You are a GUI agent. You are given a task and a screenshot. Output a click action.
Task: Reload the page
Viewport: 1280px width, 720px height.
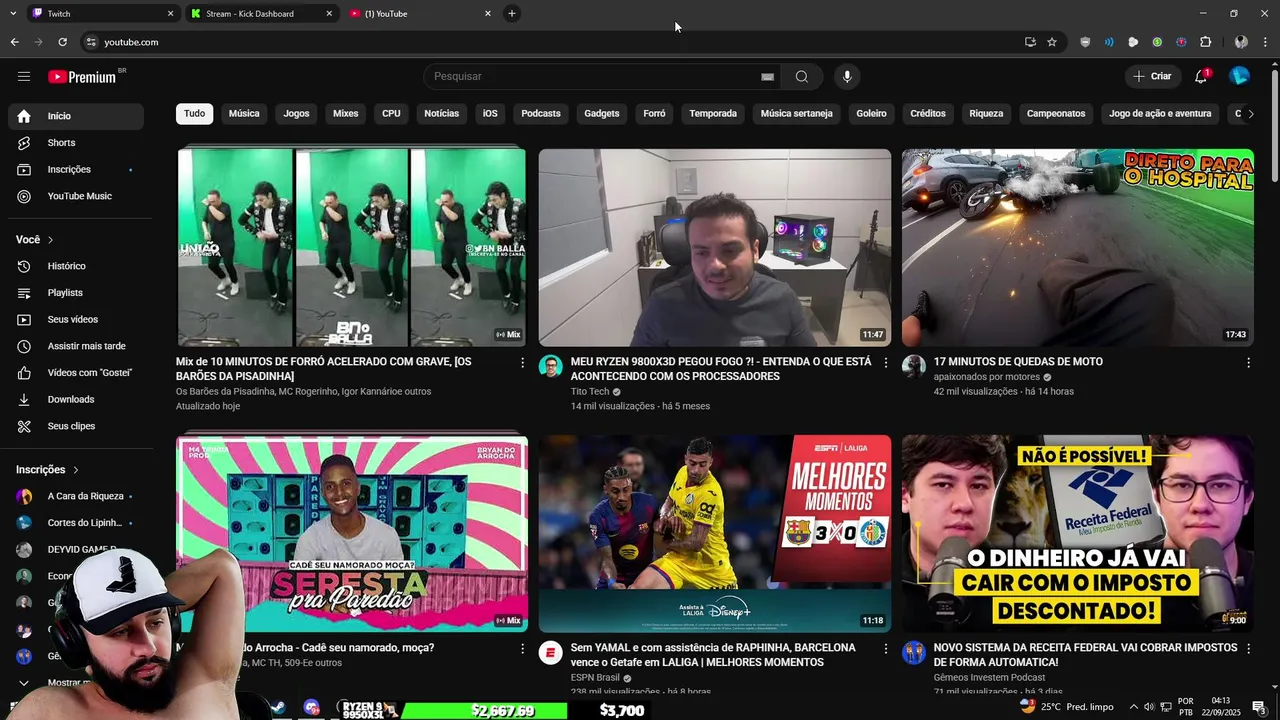[x=62, y=42]
